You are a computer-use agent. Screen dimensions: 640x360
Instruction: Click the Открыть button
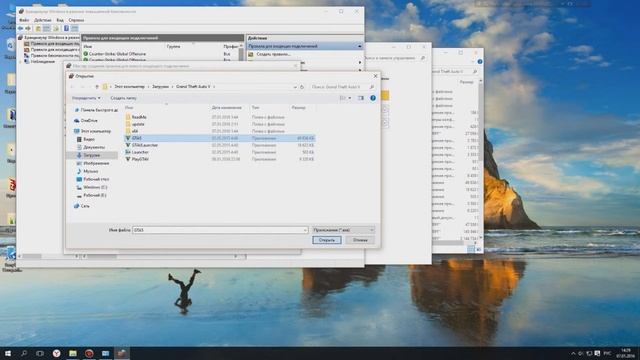pyautogui.click(x=327, y=240)
